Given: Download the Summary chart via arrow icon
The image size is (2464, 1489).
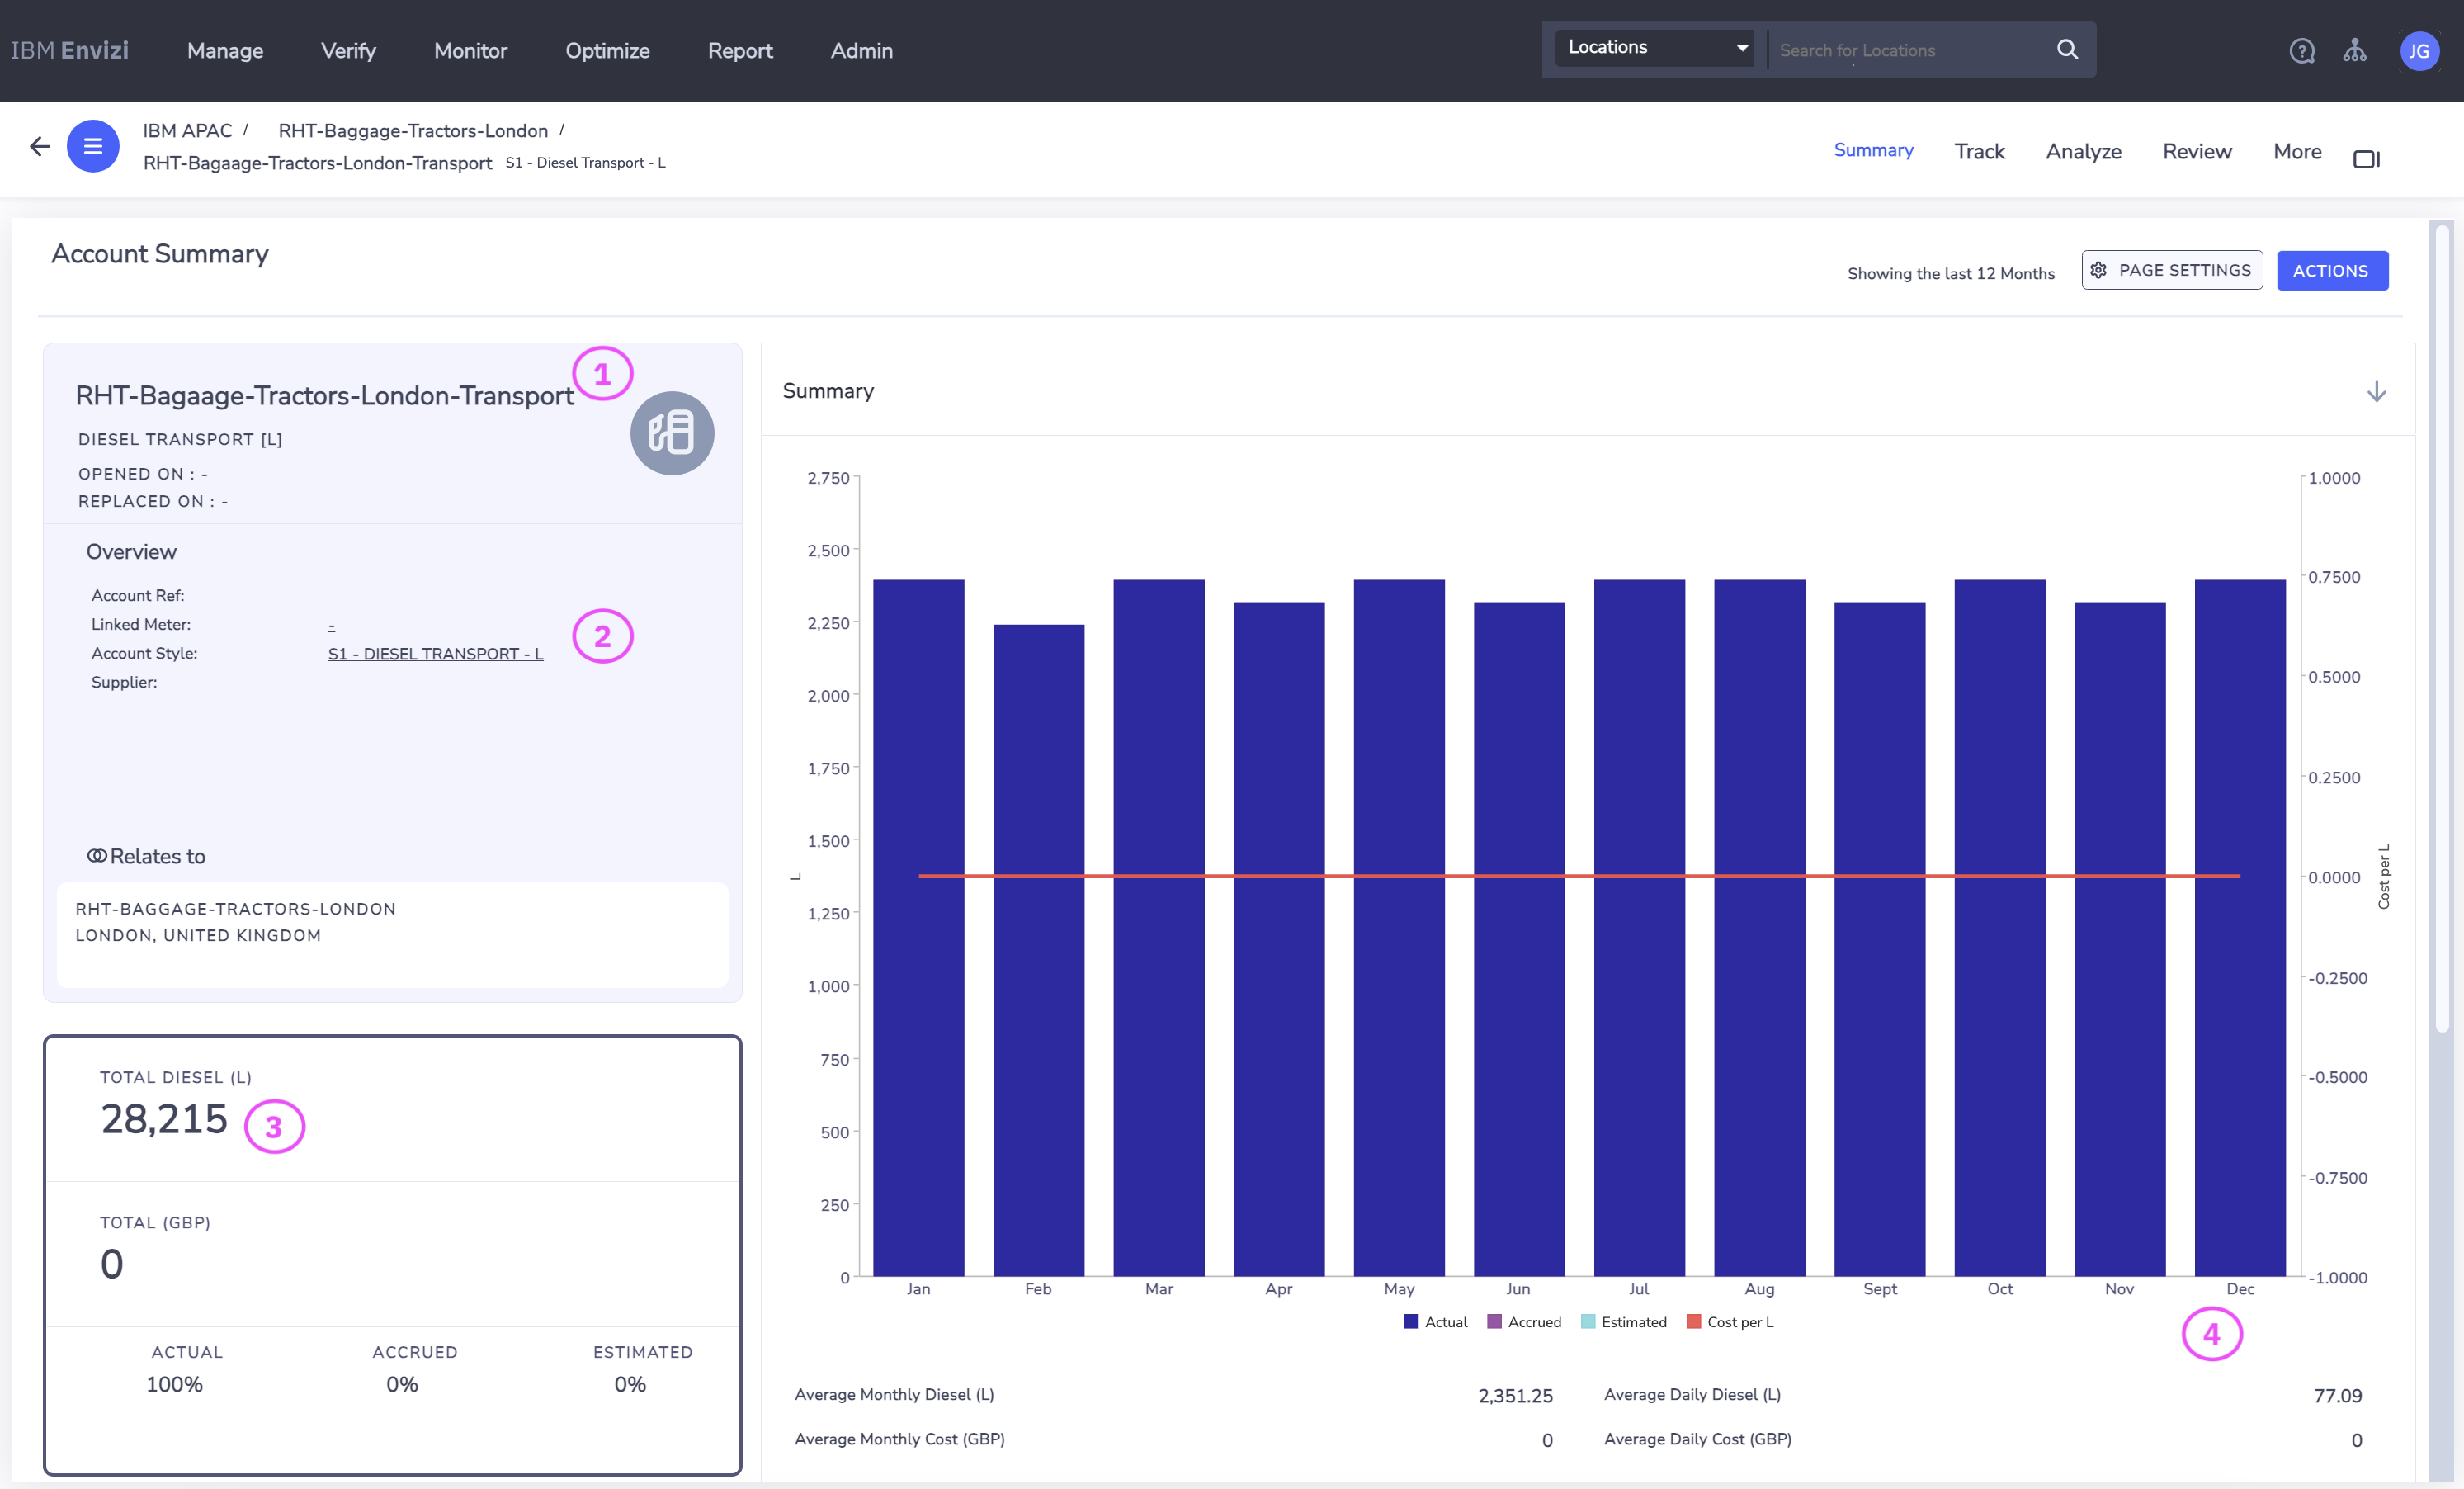Looking at the screenshot, I should click(2376, 391).
